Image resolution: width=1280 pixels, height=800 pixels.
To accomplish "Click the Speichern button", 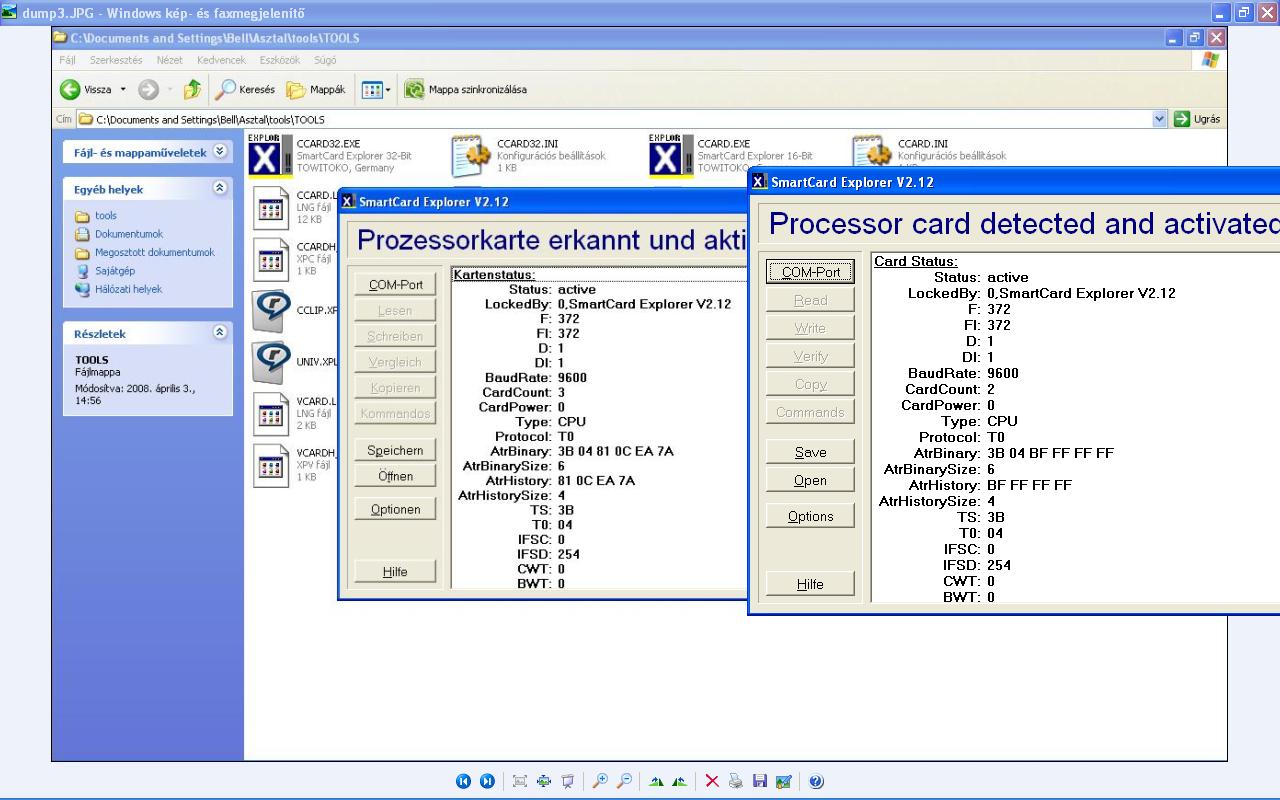I will click(x=395, y=450).
